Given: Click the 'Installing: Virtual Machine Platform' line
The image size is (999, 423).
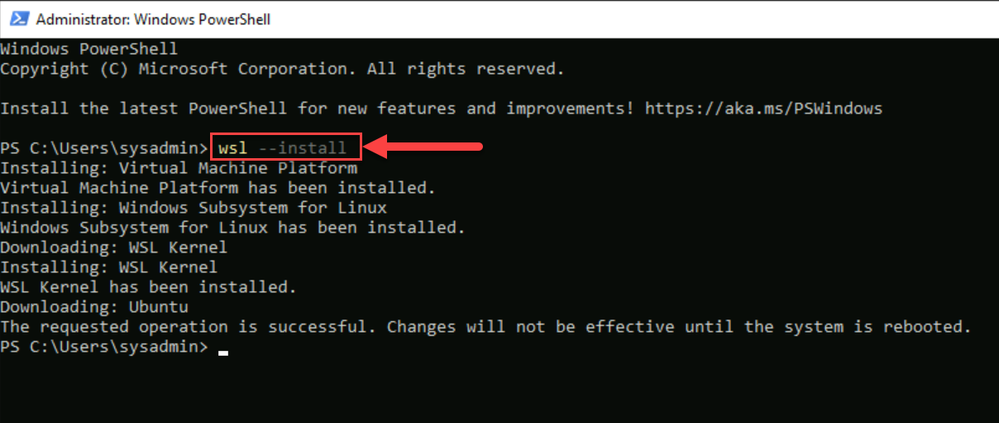Looking at the screenshot, I should click(178, 168).
